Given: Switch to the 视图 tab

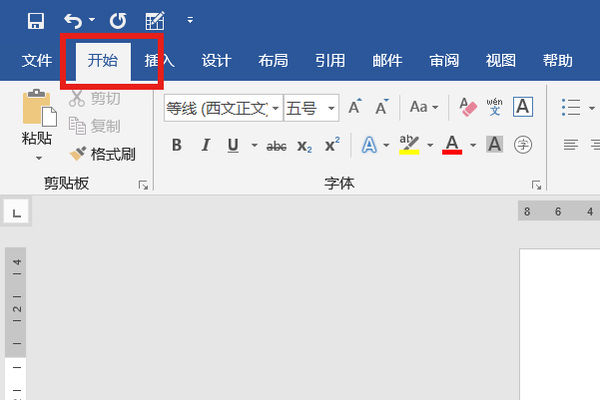Looking at the screenshot, I should point(501,60).
